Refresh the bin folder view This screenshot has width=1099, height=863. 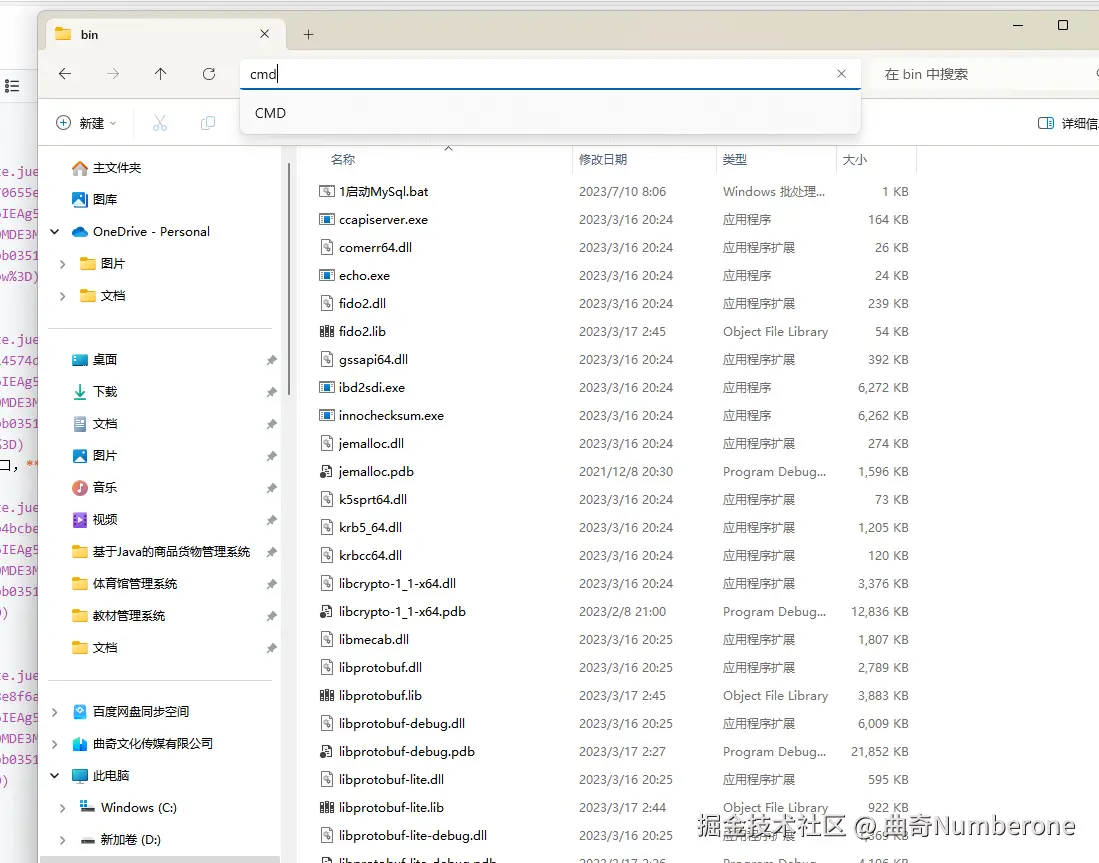[x=209, y=74]
